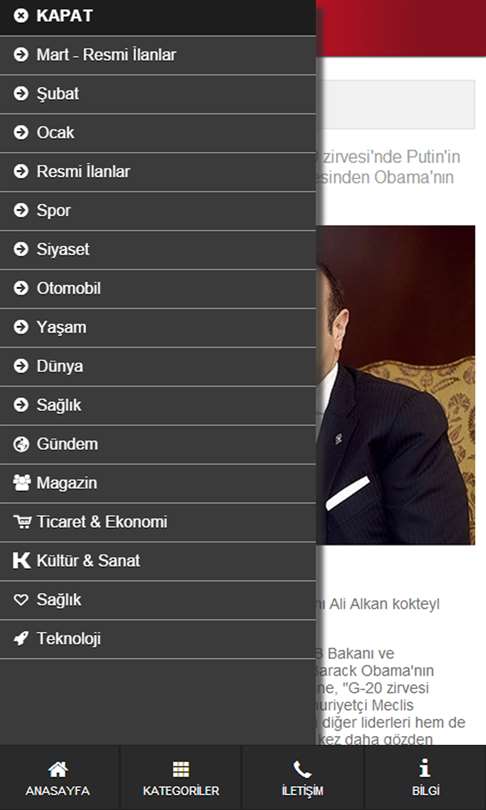Choose Ocak from the side menu
The height and width of the screenshot is (810, 486).
tap(158, 133)
